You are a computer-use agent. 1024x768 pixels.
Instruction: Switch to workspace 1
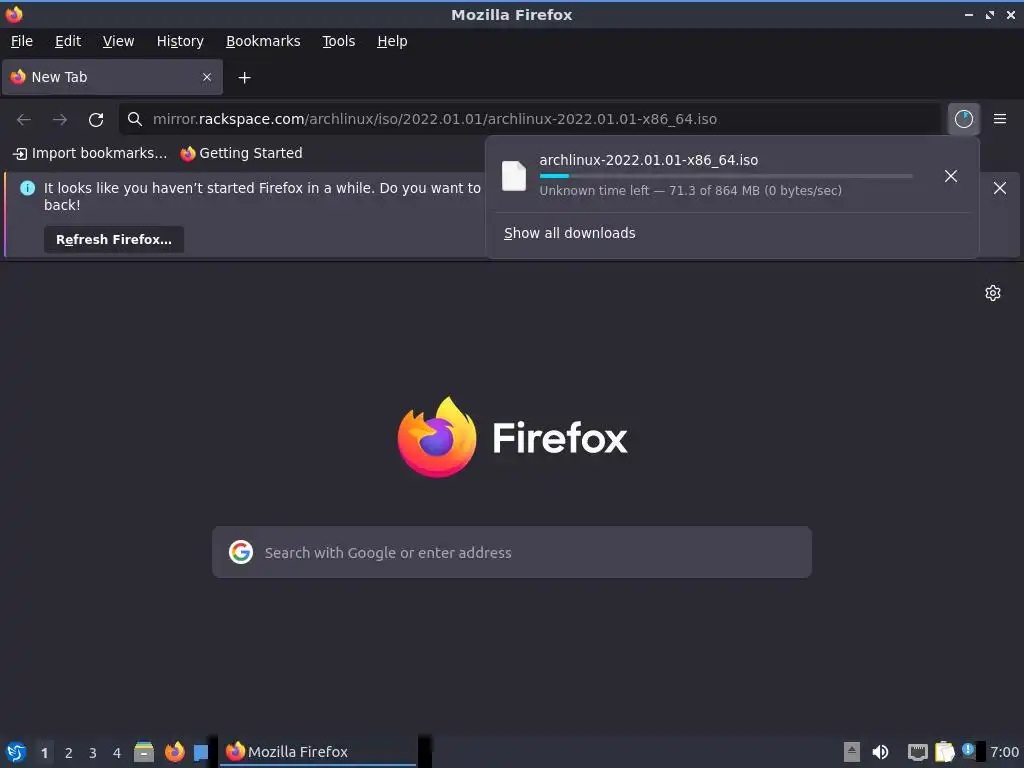pyautogui.click(x=44, y=752)
